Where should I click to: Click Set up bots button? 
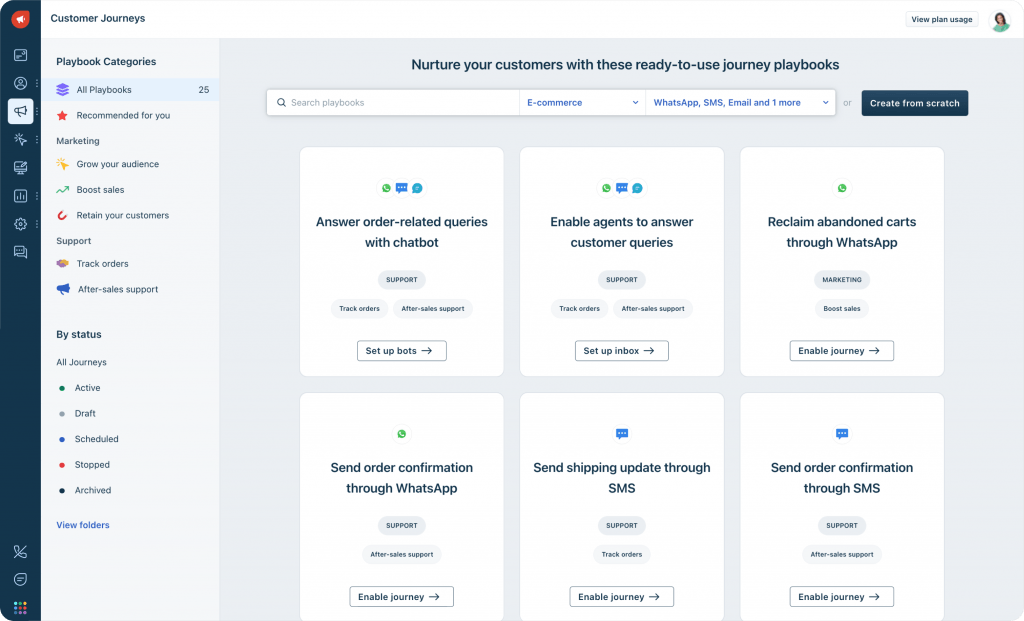pos(401,351)
